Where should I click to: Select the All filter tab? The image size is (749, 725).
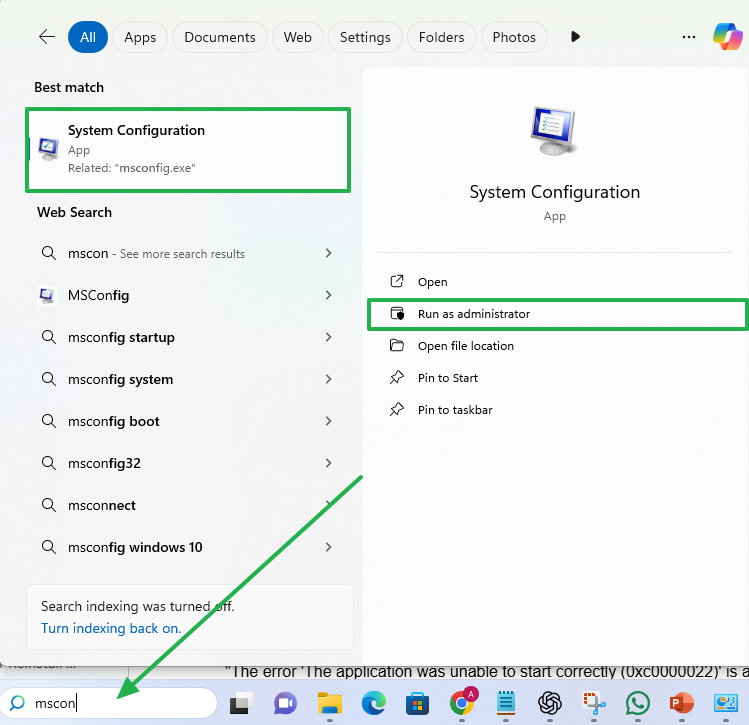coord(88,37)
